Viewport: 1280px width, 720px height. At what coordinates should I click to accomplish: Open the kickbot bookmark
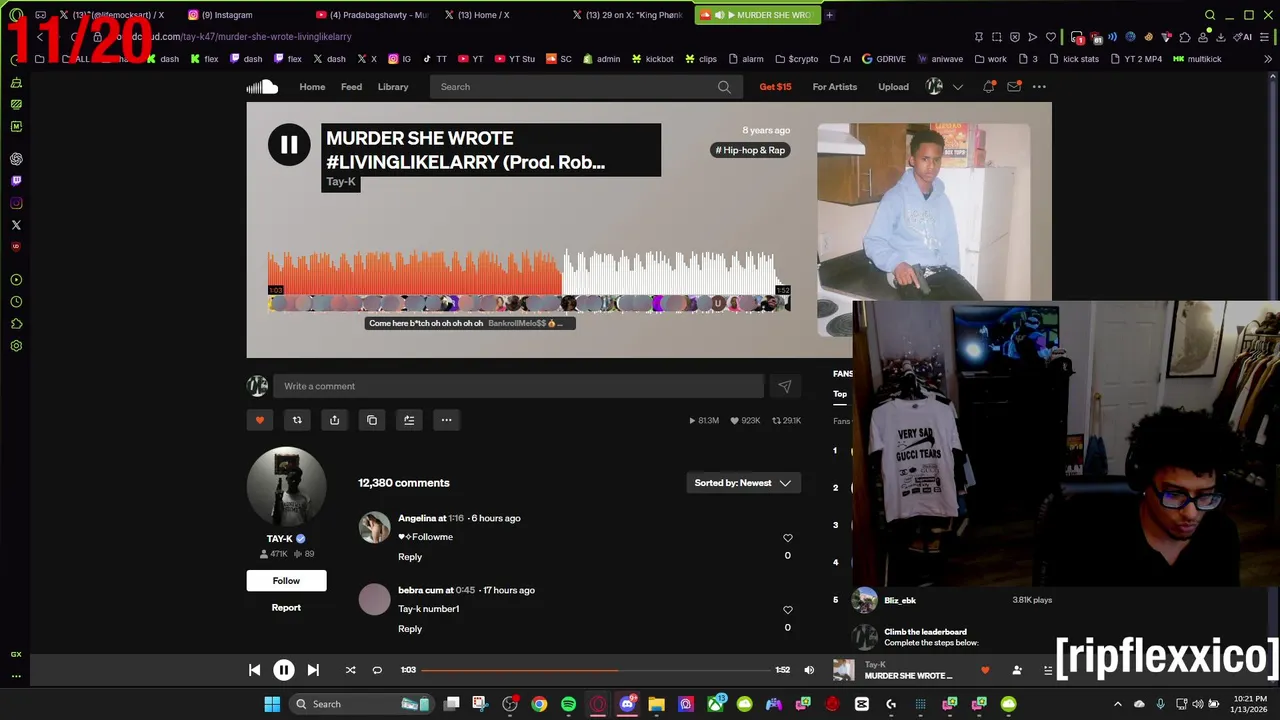pos(652,59)
